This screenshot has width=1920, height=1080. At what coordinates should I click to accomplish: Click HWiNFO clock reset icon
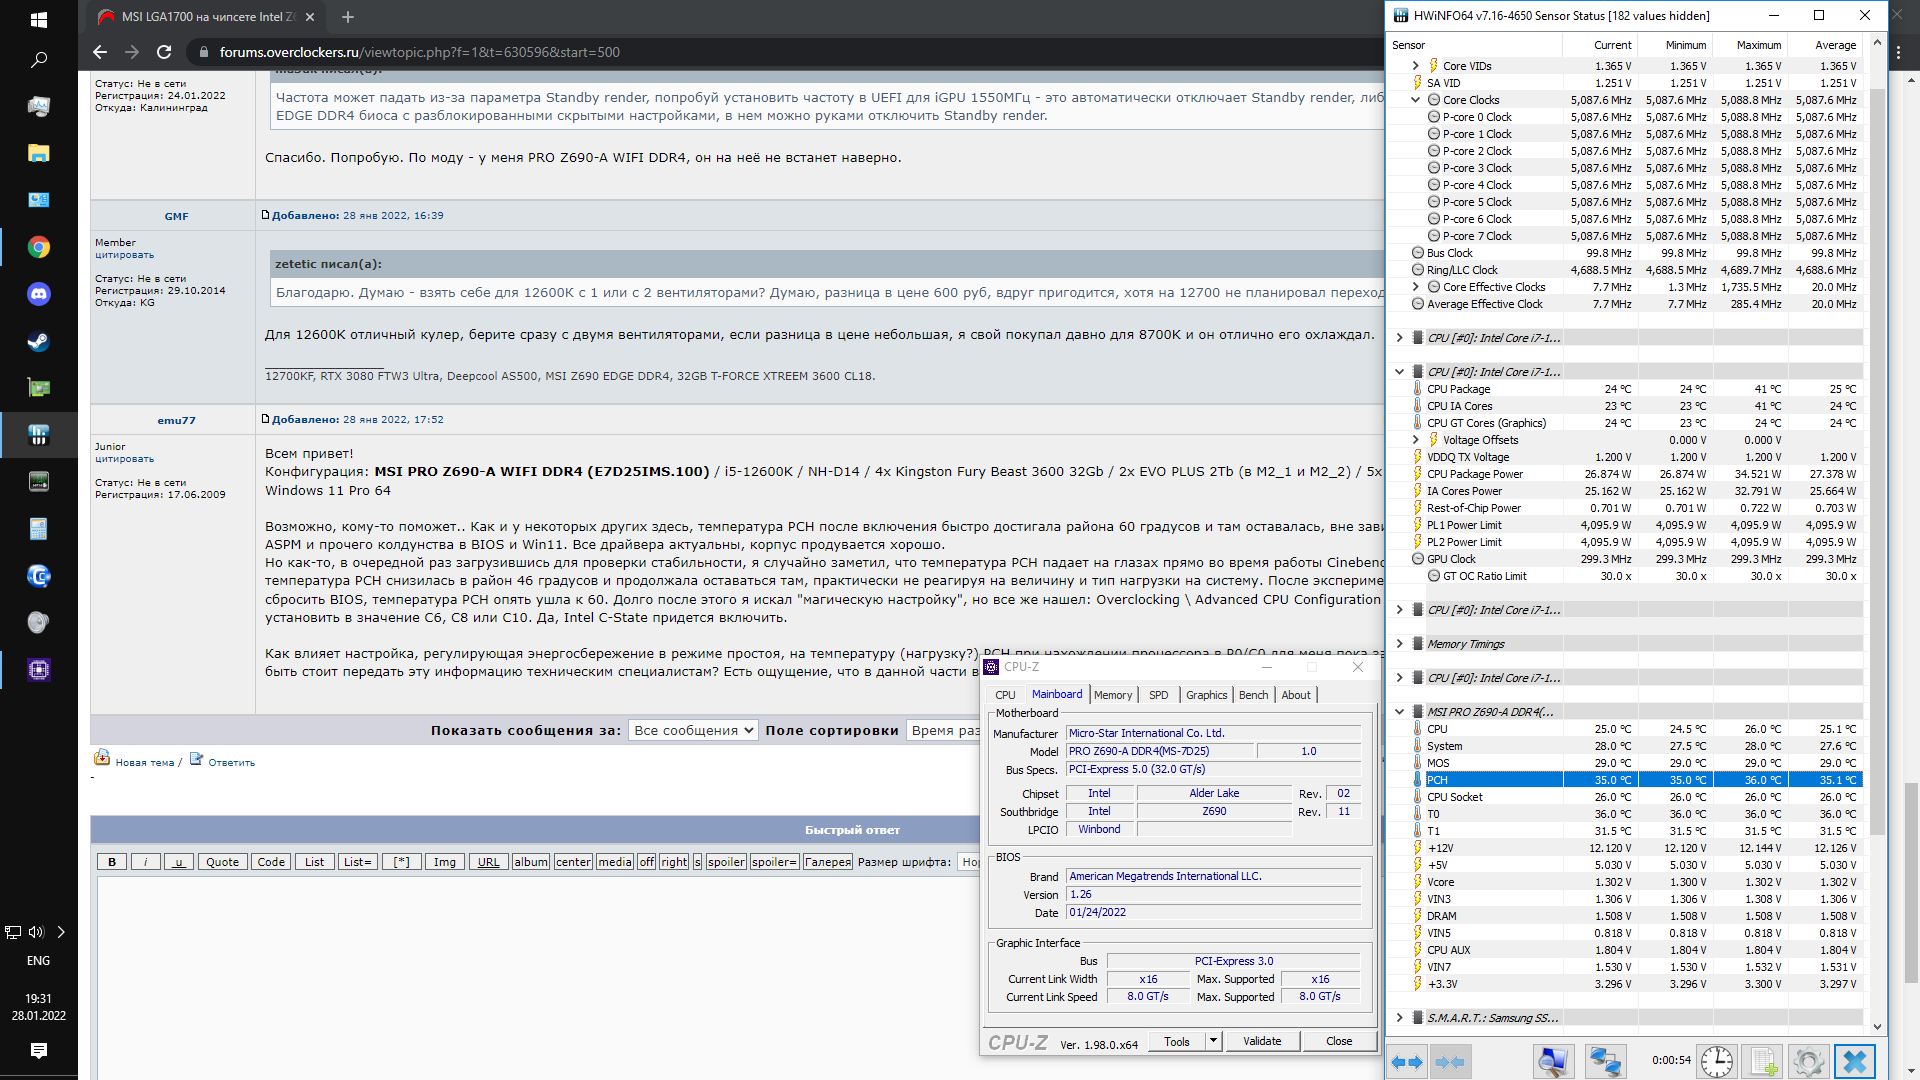(1716, 1062)
